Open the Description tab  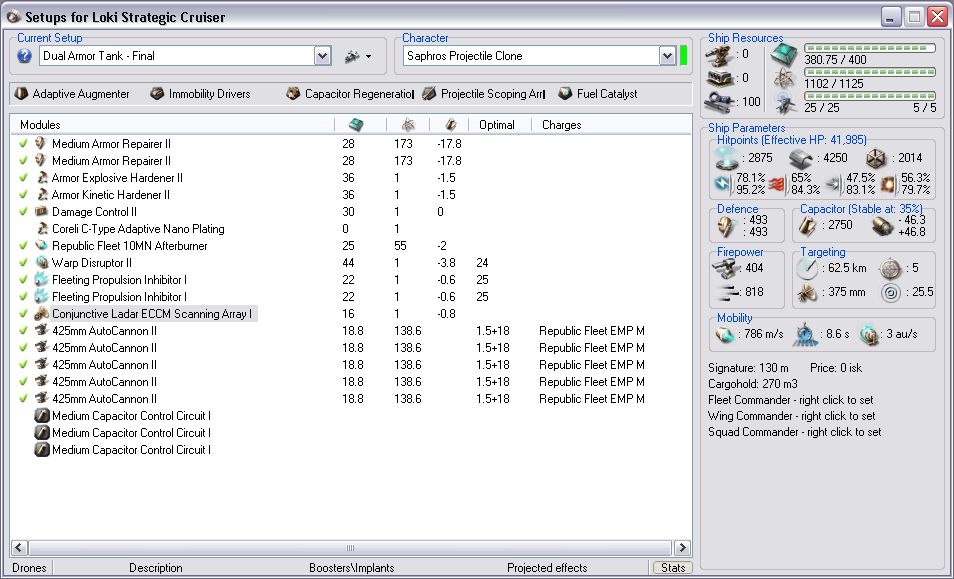click(x=156, y=568)
